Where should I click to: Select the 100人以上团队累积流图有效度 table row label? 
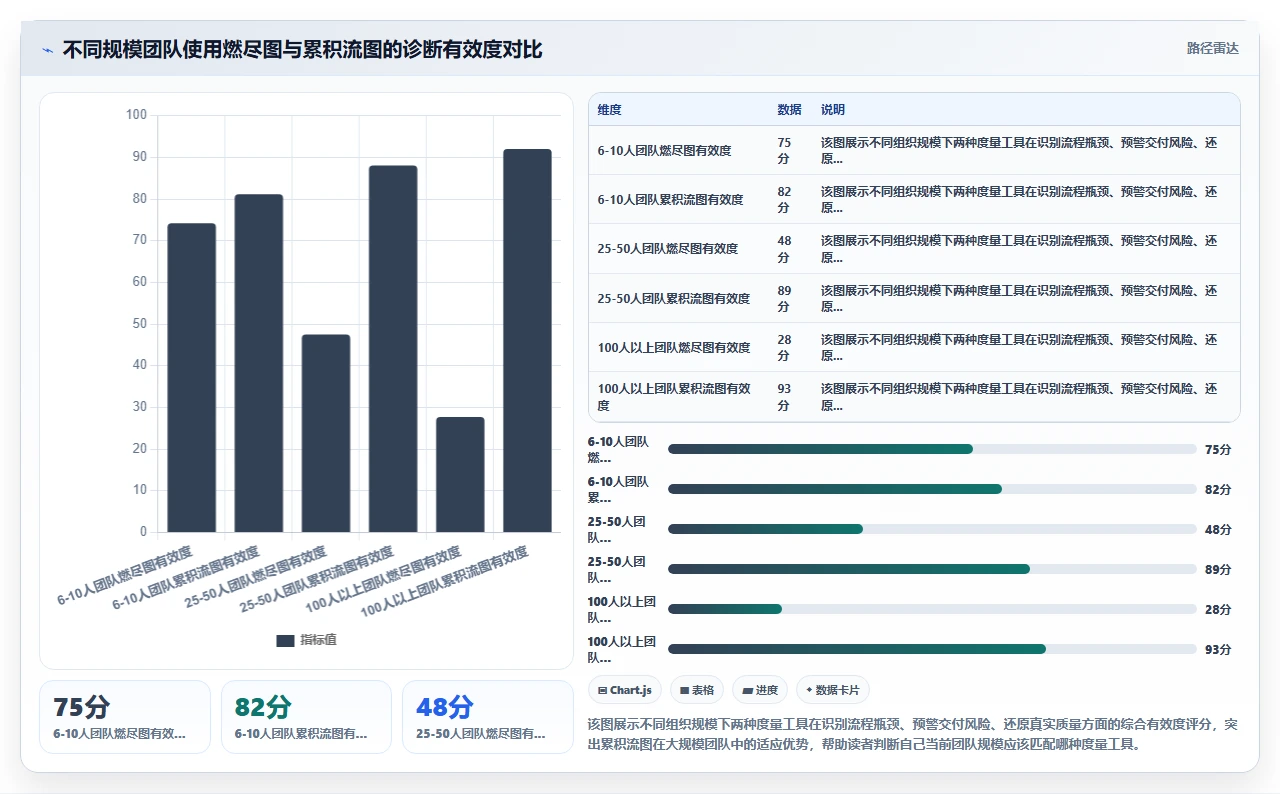pos(675,397)
